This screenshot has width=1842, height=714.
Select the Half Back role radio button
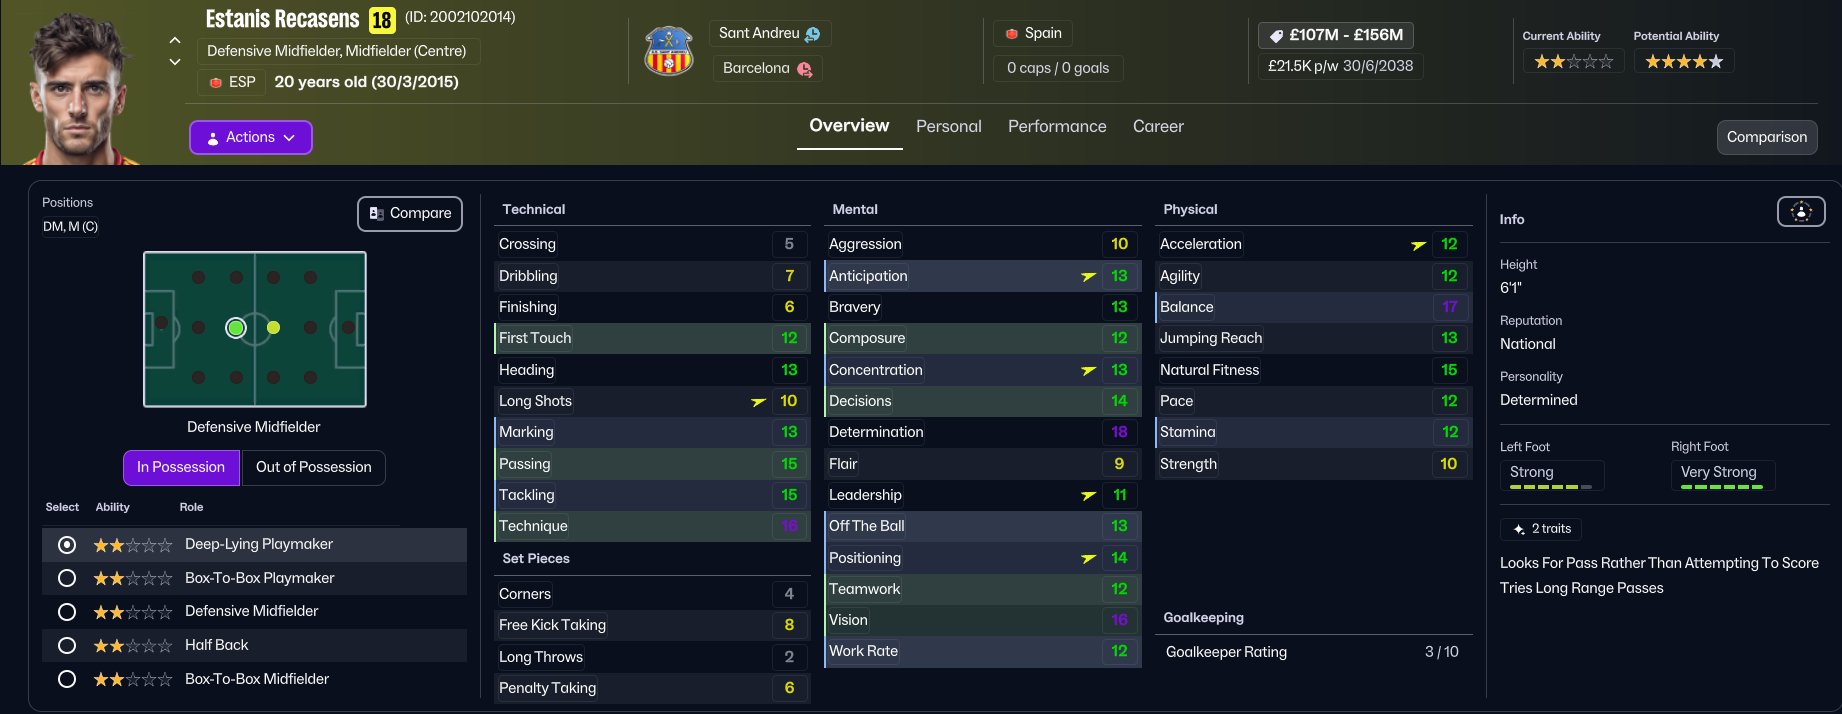click(67, 645)
